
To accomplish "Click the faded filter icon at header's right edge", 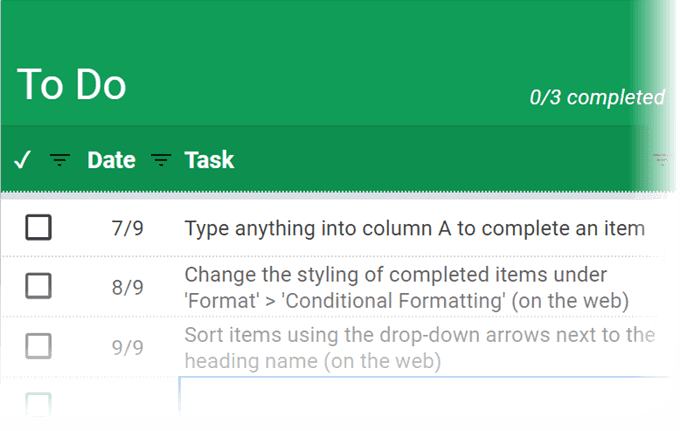I will [661, 160].
